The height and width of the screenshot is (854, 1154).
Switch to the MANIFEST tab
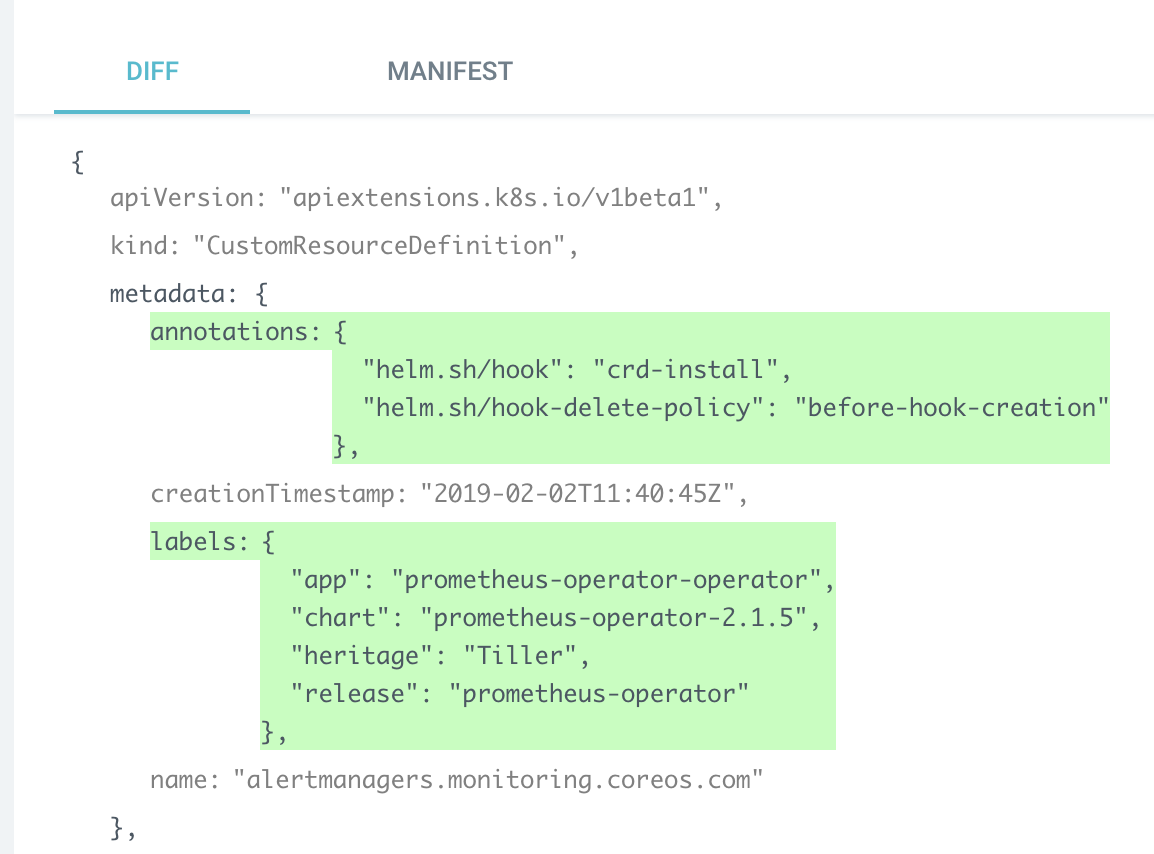point(449,71)
